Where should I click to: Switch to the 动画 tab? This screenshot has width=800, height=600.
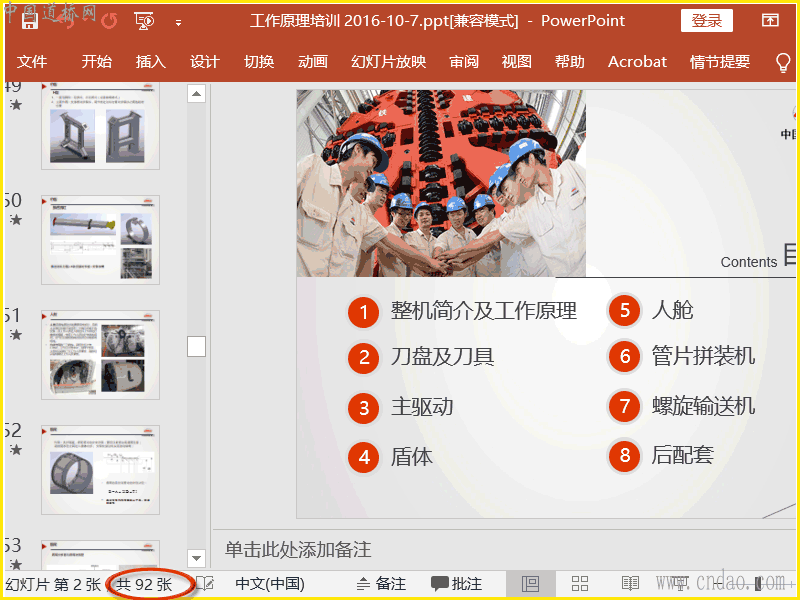click(313, 62)
